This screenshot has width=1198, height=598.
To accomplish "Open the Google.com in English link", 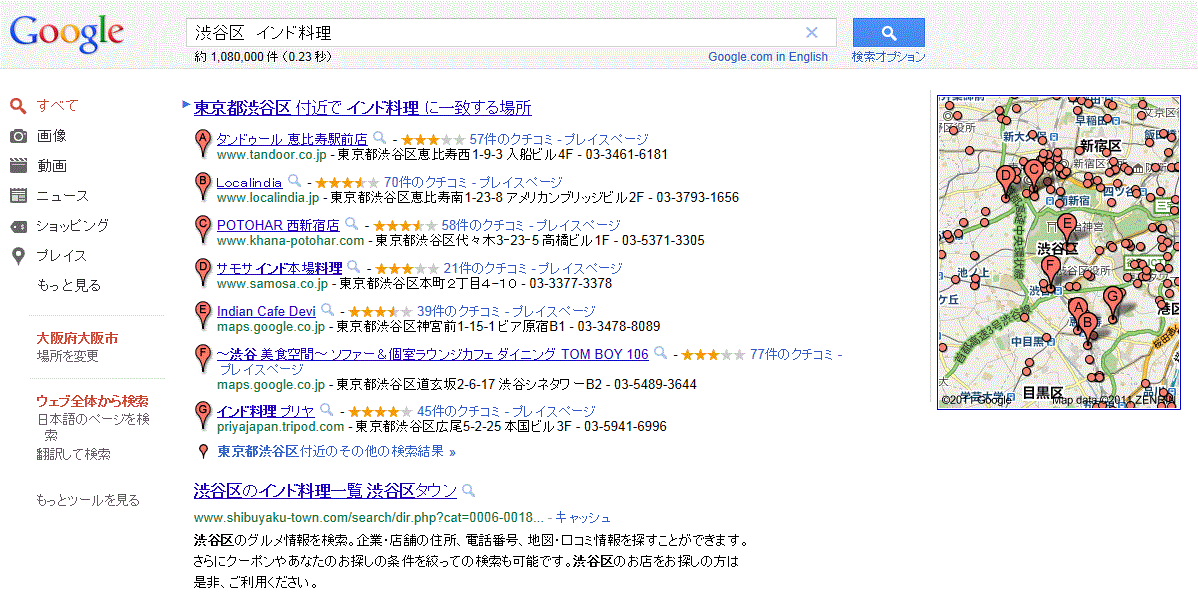I will tap(768, 57).
